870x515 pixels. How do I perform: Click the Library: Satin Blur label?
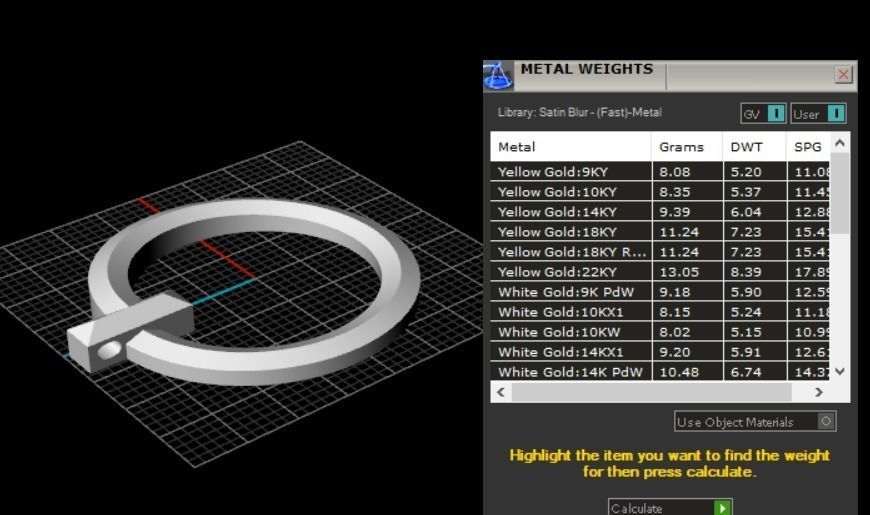pyautogui.click(x=579, y=113)
